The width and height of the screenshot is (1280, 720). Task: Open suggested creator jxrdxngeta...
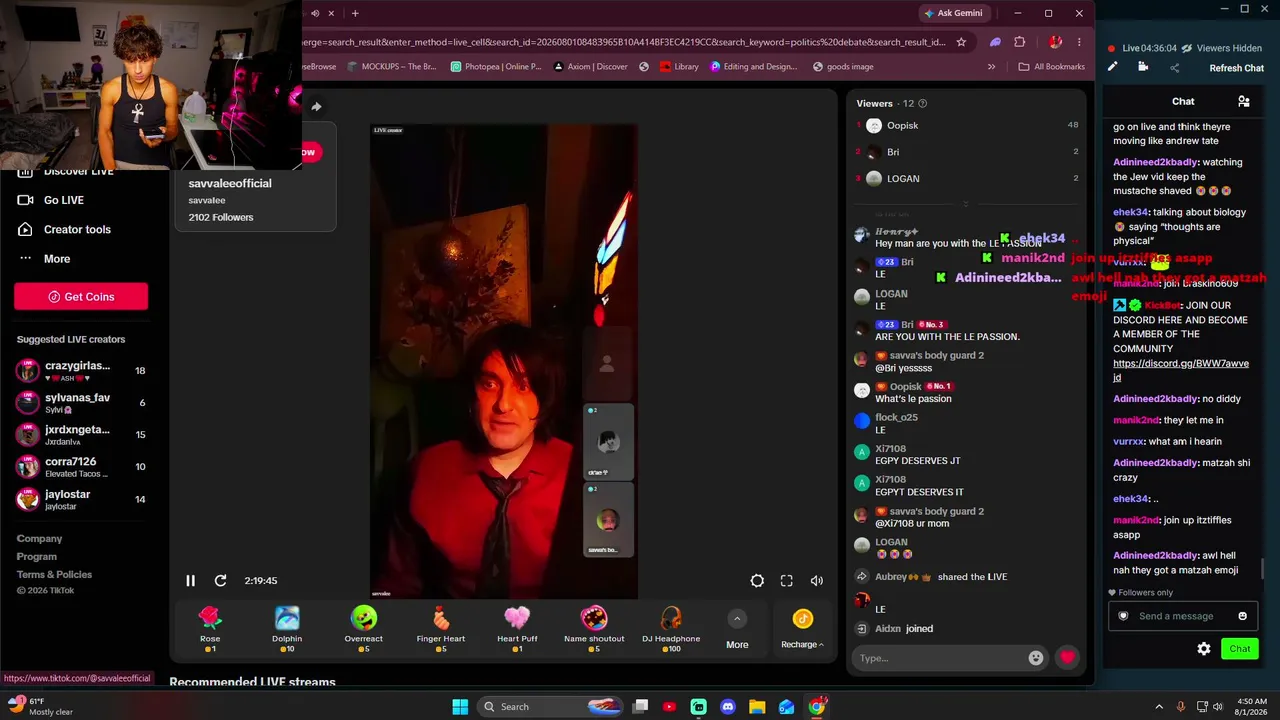tap(80, 435)
